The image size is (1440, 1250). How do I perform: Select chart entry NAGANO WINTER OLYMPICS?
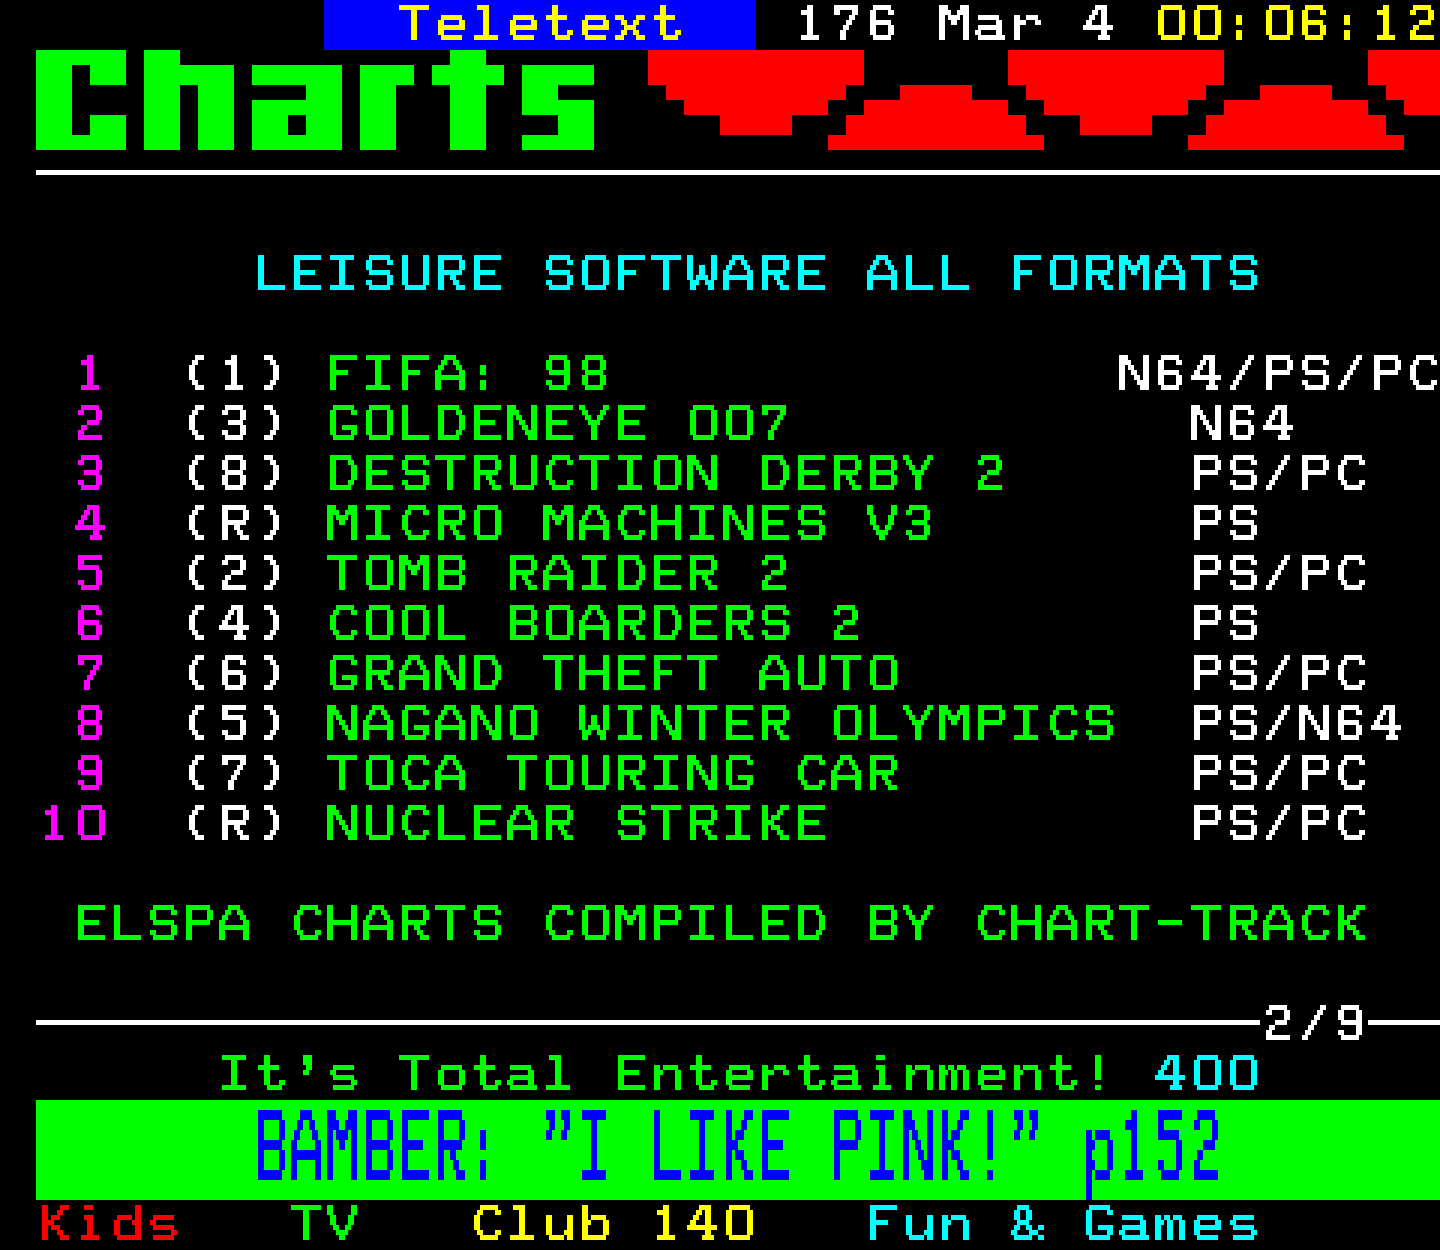(x=721, y=724)
